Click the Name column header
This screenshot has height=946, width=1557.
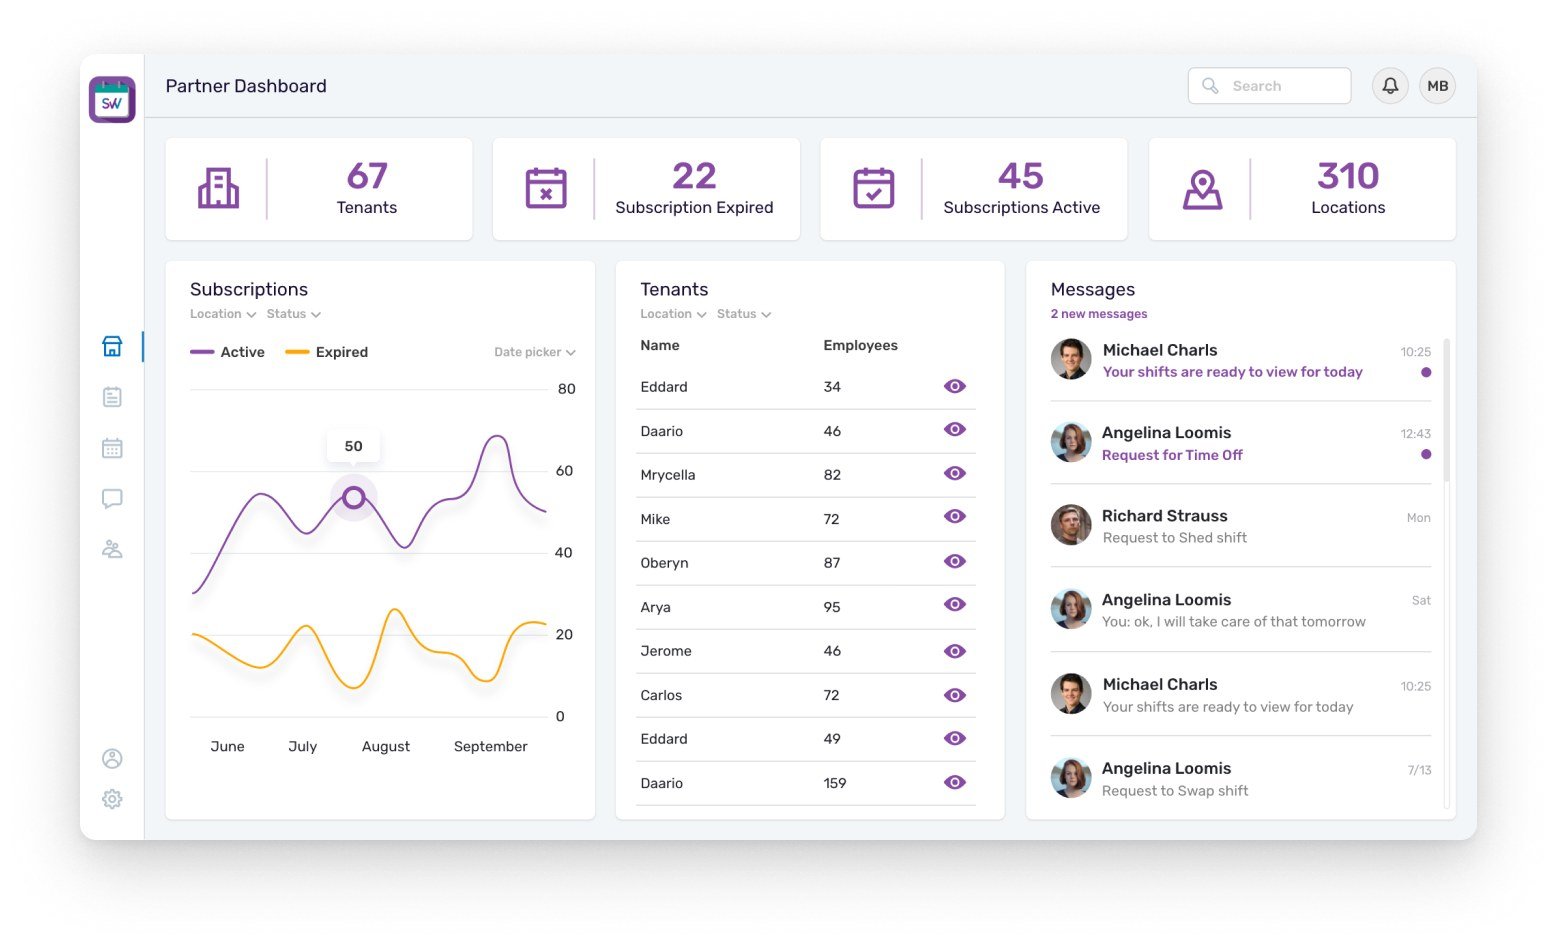point(660,345)
